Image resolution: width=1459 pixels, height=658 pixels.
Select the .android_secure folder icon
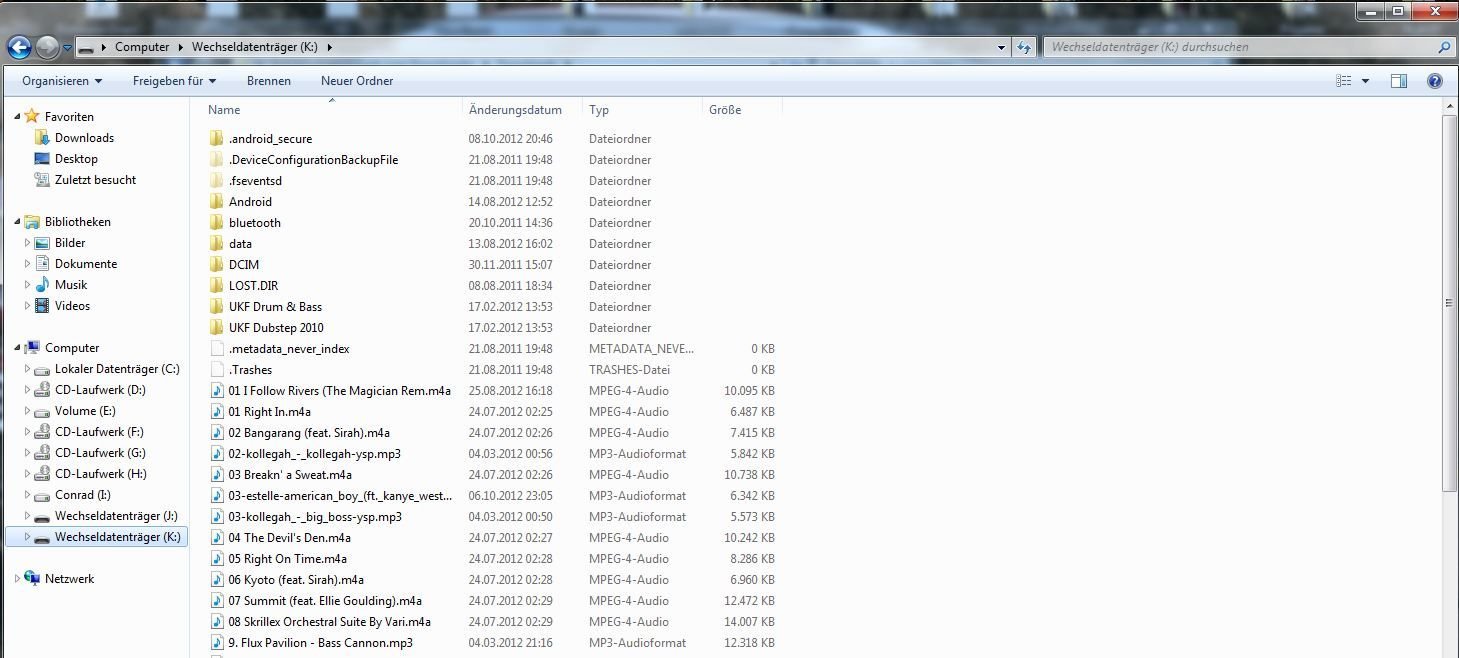coord(217,139)
